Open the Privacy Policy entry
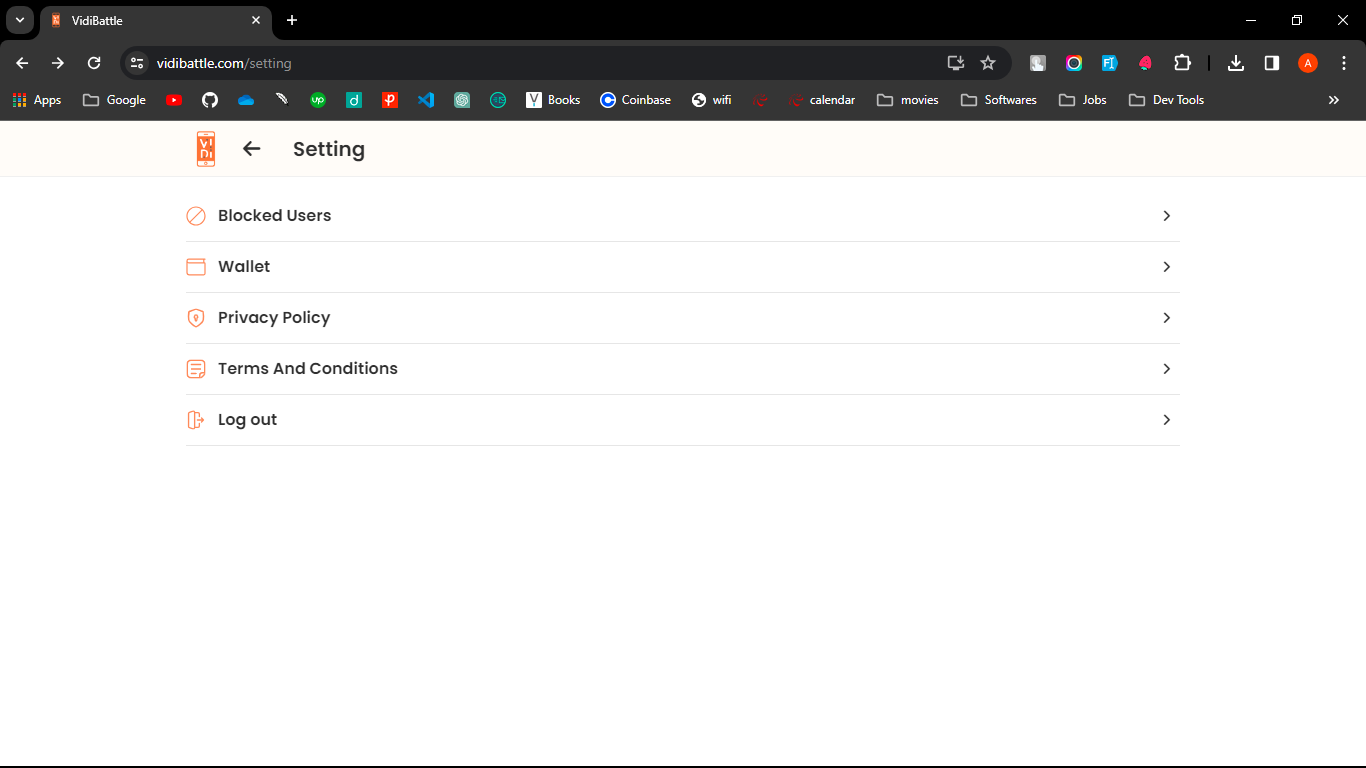This screenshot has height=768, width=1366. 683,318
